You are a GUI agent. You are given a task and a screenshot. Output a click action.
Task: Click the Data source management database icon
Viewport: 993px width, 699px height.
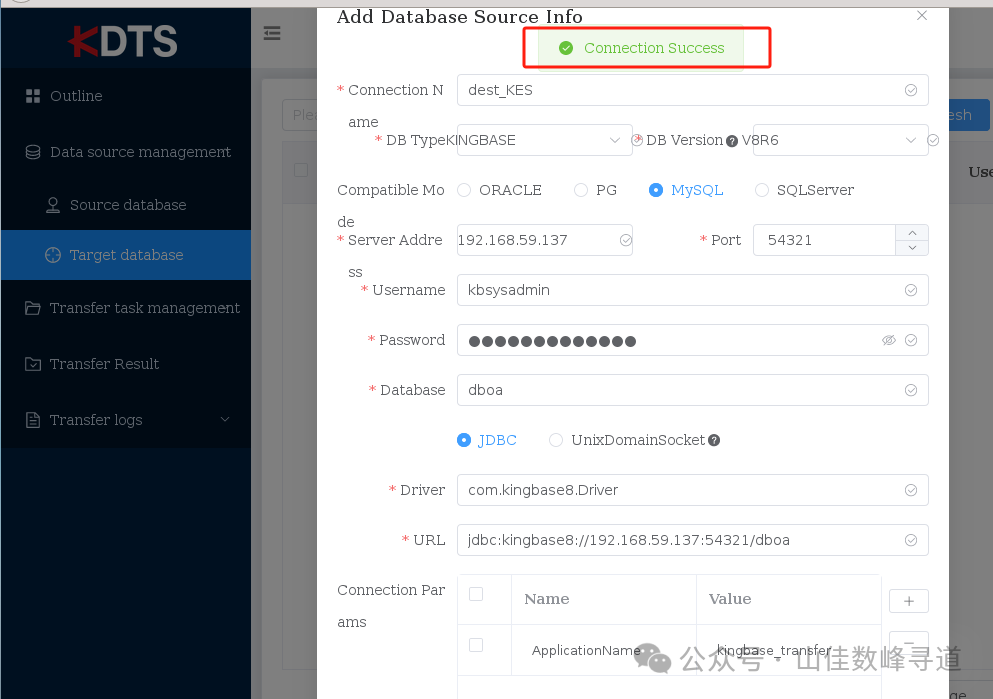pyautogui.click(x=32, y=152)
